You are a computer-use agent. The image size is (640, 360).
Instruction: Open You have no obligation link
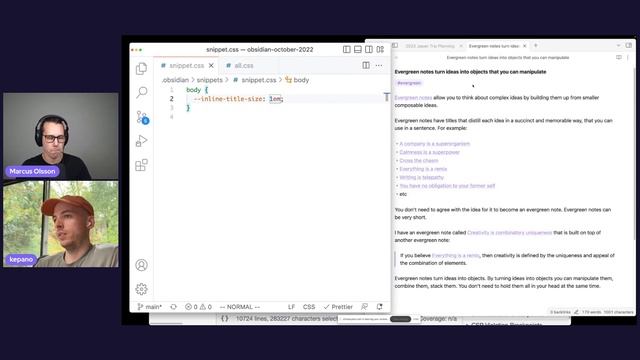point(447,186)
